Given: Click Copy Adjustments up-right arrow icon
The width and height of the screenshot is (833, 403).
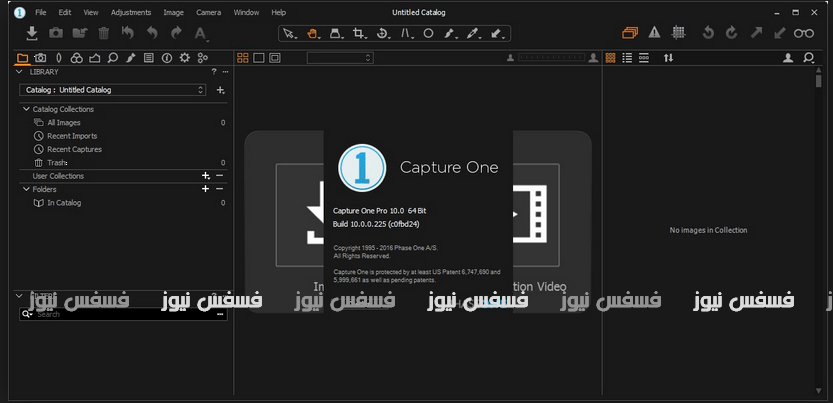Looking at the screenshot, I should [756, 33].
